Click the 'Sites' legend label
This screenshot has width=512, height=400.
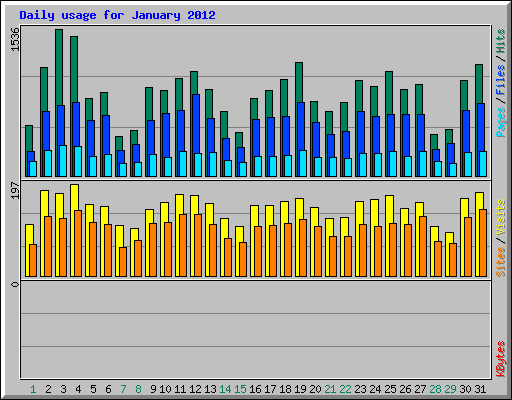(500, 262)
